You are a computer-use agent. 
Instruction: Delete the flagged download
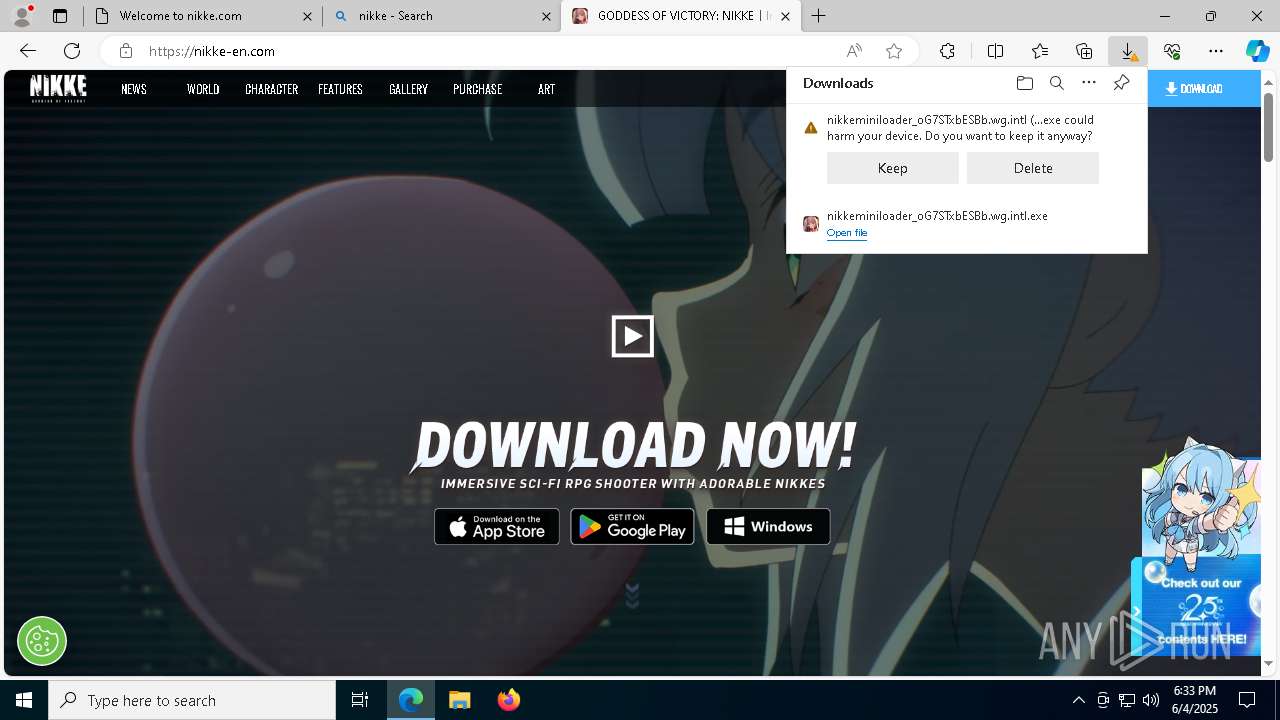[1032, 168]
